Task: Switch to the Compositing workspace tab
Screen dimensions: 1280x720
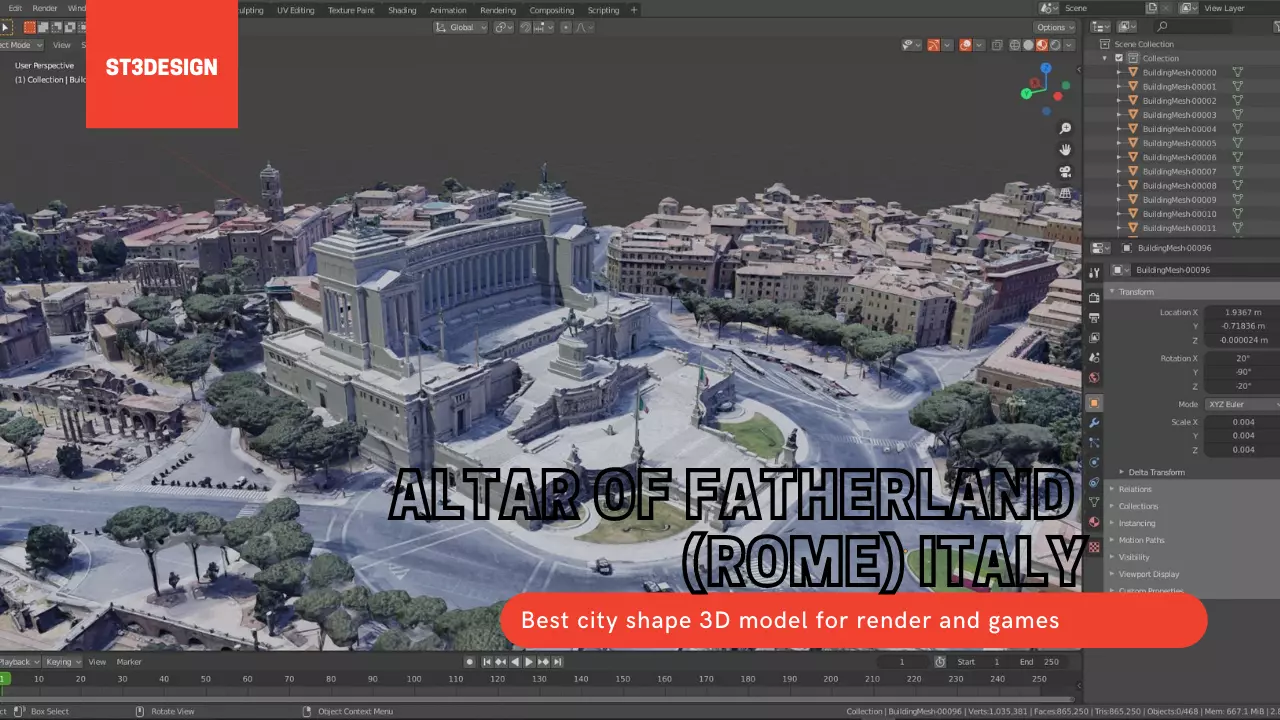Action: click(x=552, y=10)
